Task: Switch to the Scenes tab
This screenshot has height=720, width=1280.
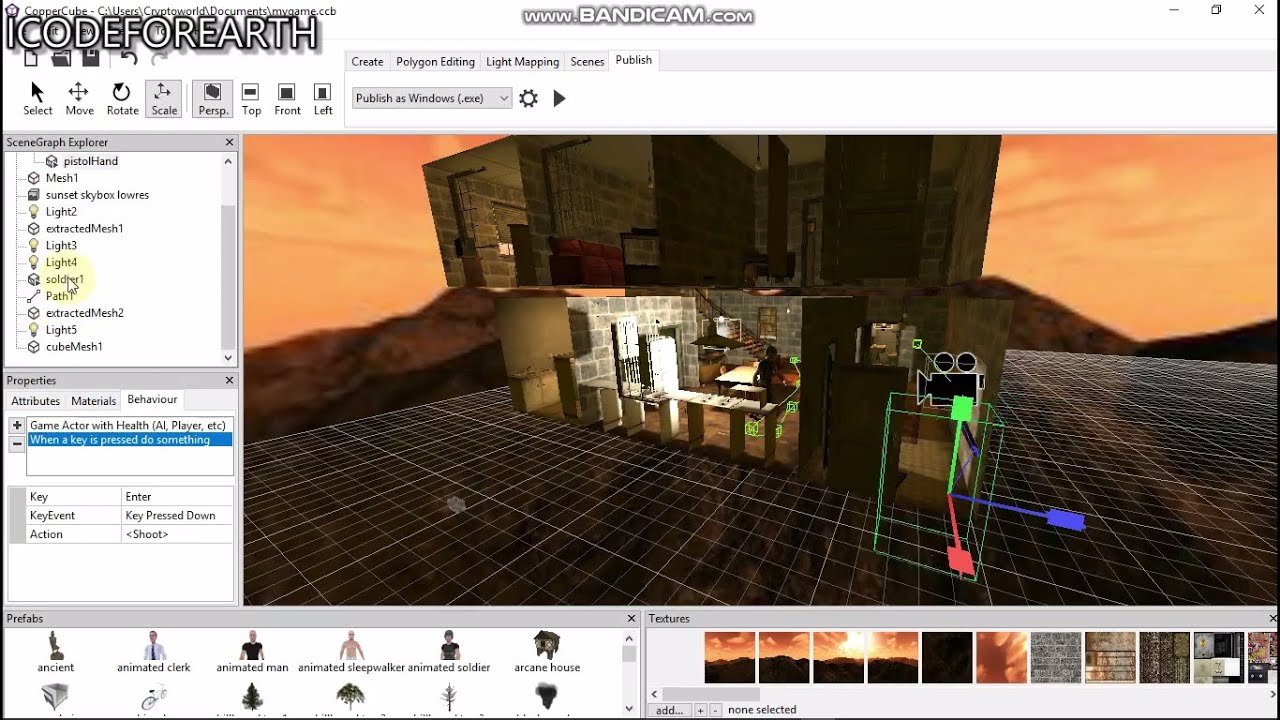Action: coord(587,61)
